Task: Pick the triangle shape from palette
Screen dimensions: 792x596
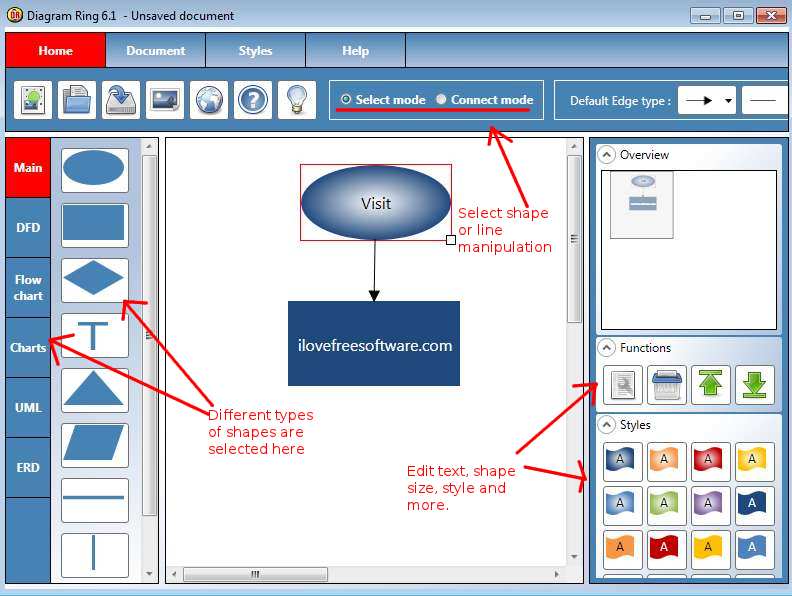Action: [x=94, y=390]
